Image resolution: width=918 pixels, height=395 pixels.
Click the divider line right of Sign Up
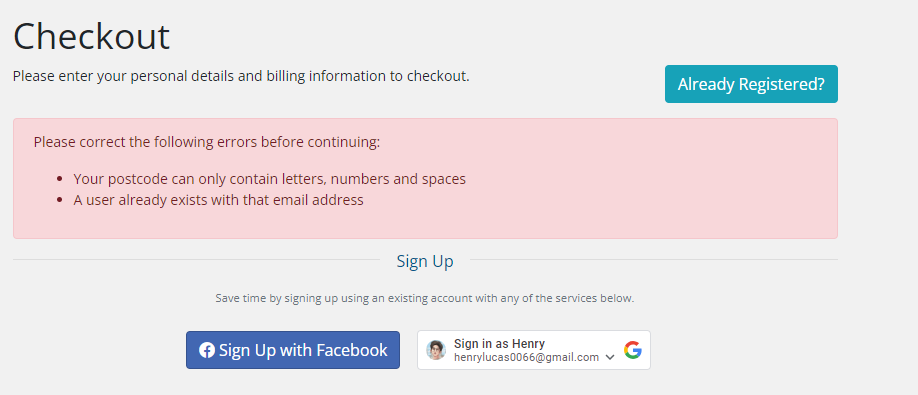653,260
